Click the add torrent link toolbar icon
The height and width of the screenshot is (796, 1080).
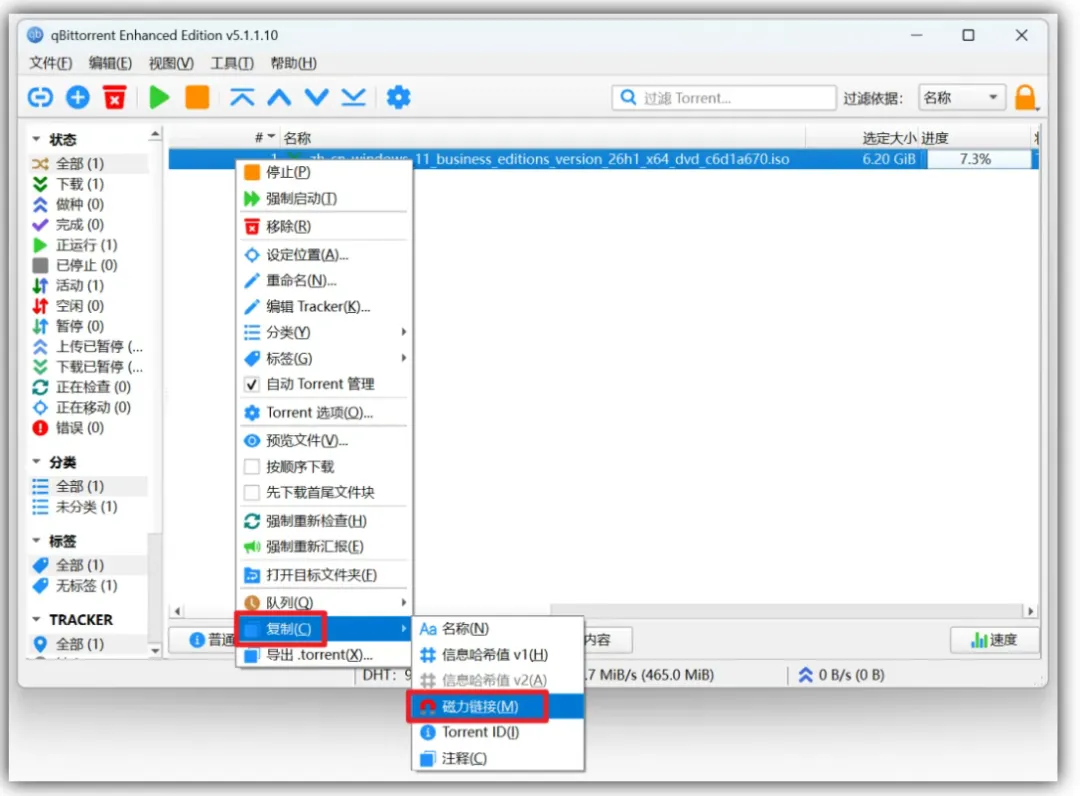[x=40, y=98]
